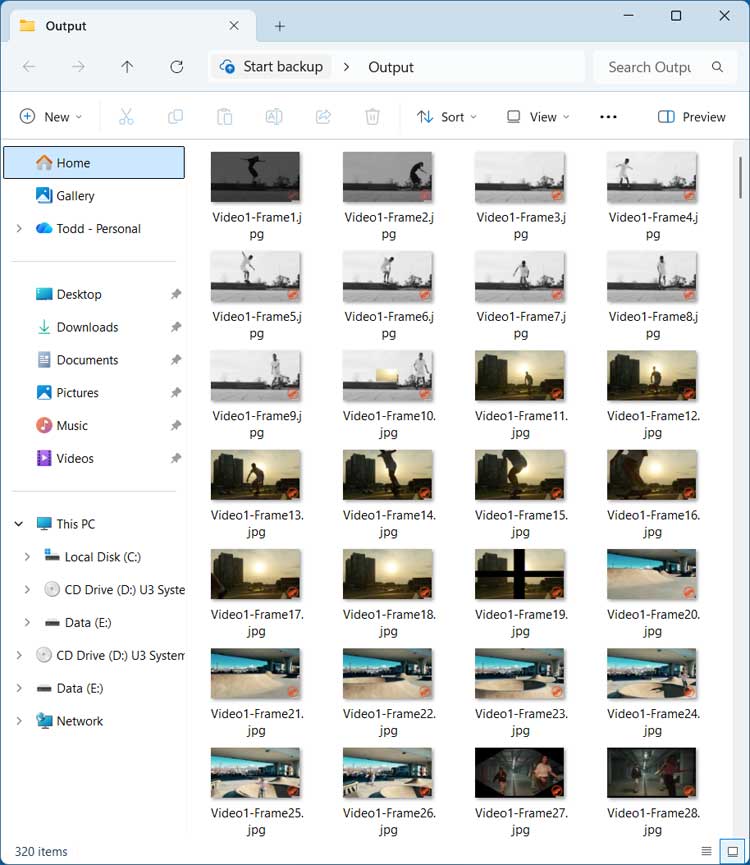Click the vertical scrollbar of file list

741,177
